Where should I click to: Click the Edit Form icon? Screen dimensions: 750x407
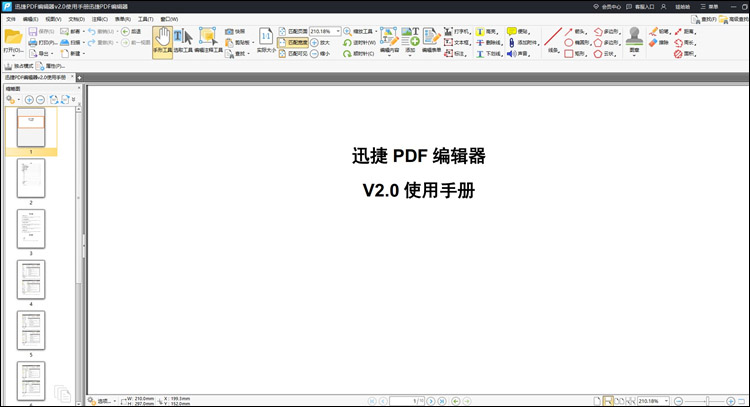(x=431, y=37)
